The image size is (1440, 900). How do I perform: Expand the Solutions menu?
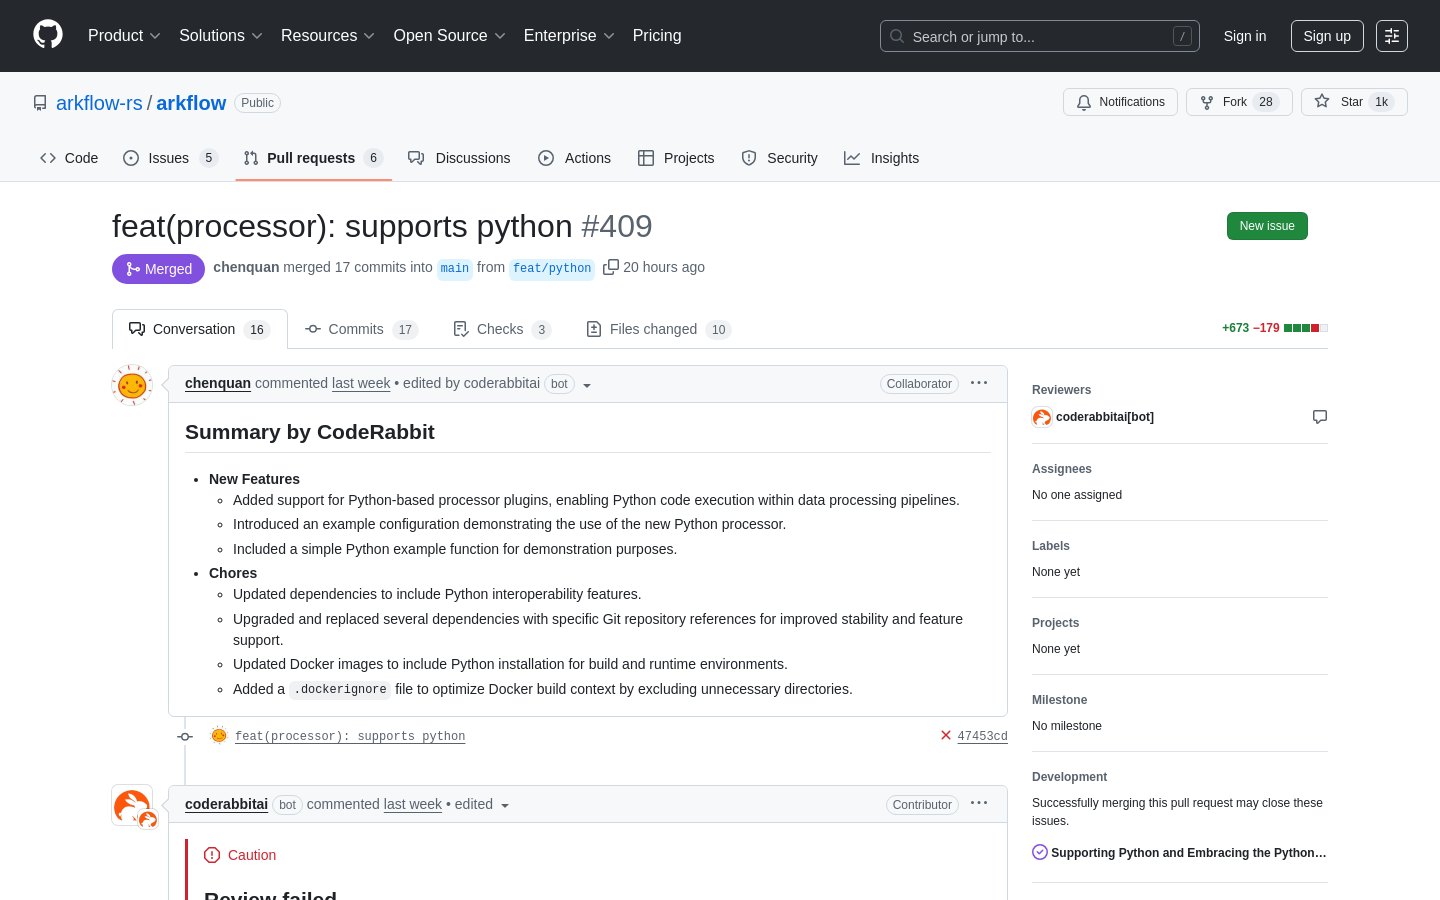coord(221,35)
